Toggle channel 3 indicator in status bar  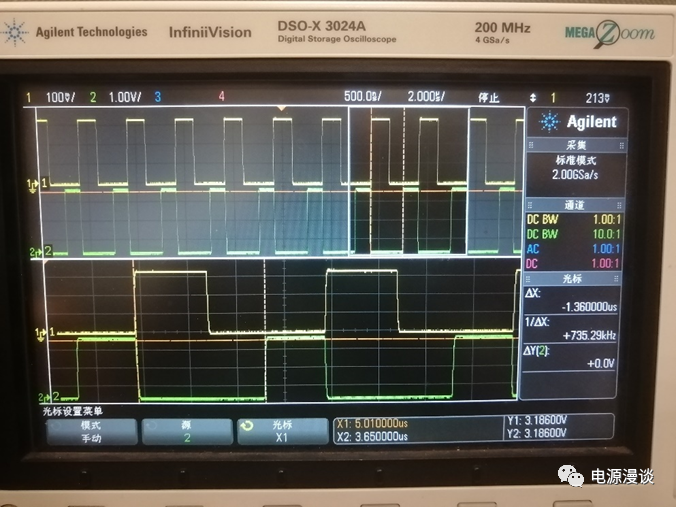tap(157, 97)
